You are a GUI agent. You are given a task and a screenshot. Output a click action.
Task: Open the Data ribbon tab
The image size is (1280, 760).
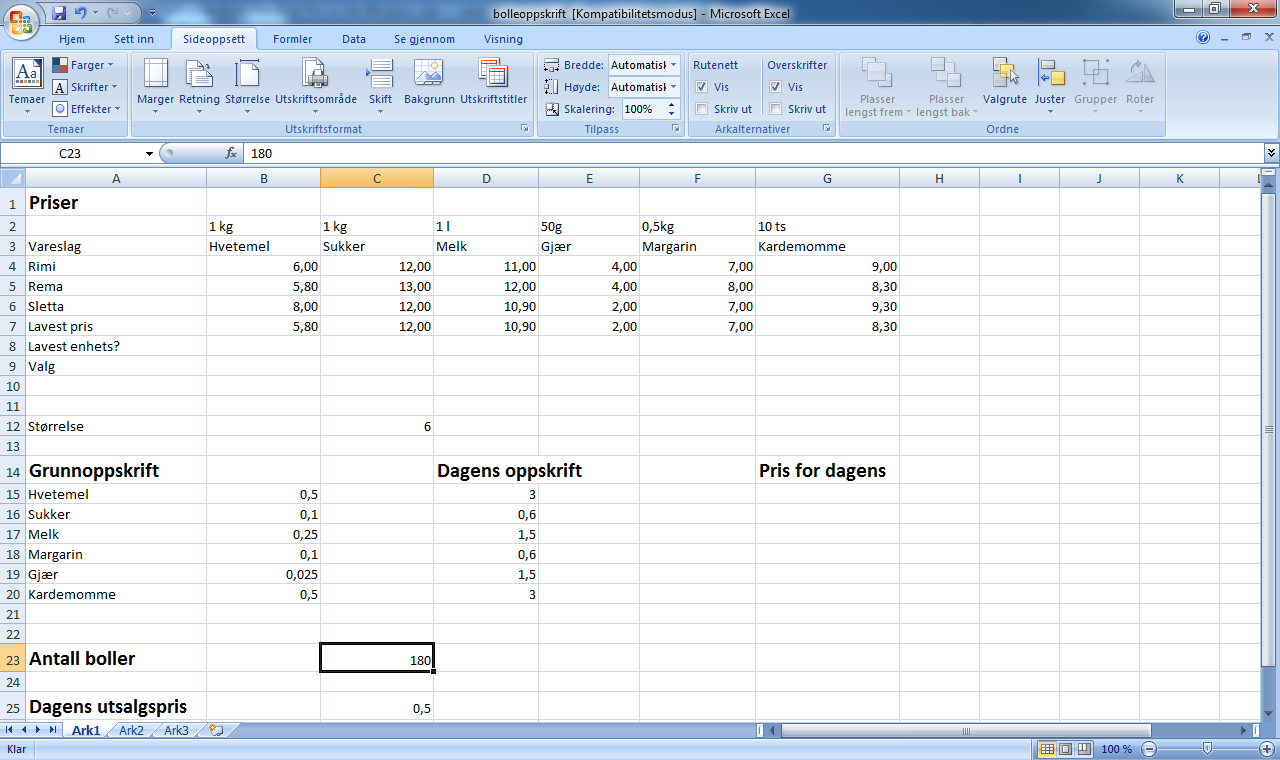tap(354, 39)
